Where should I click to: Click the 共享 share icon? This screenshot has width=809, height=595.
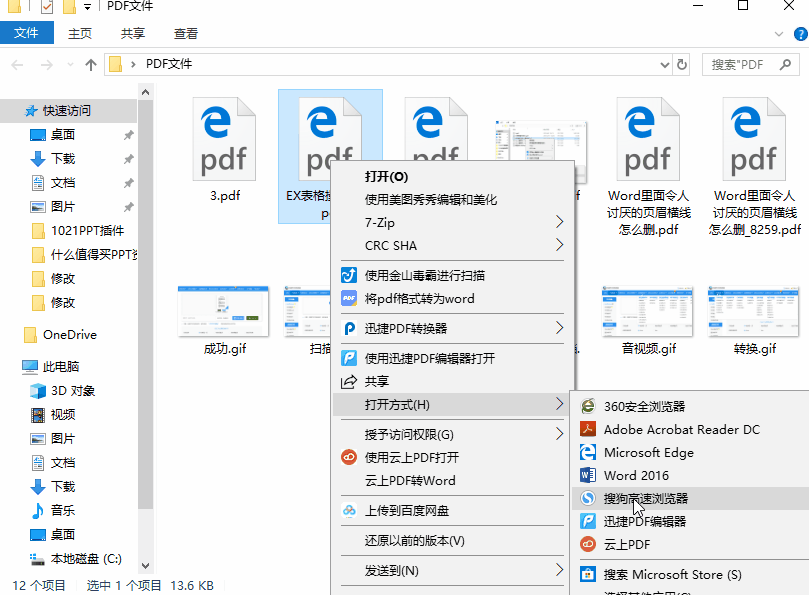(349, 381)
